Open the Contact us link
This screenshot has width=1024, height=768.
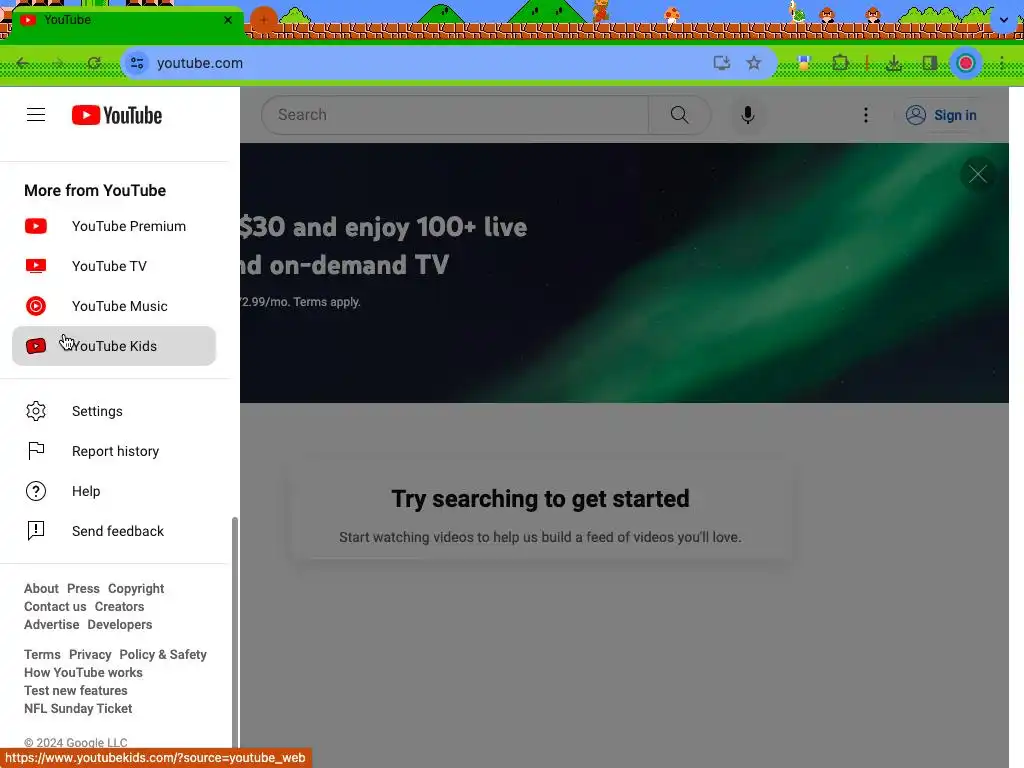55,606
